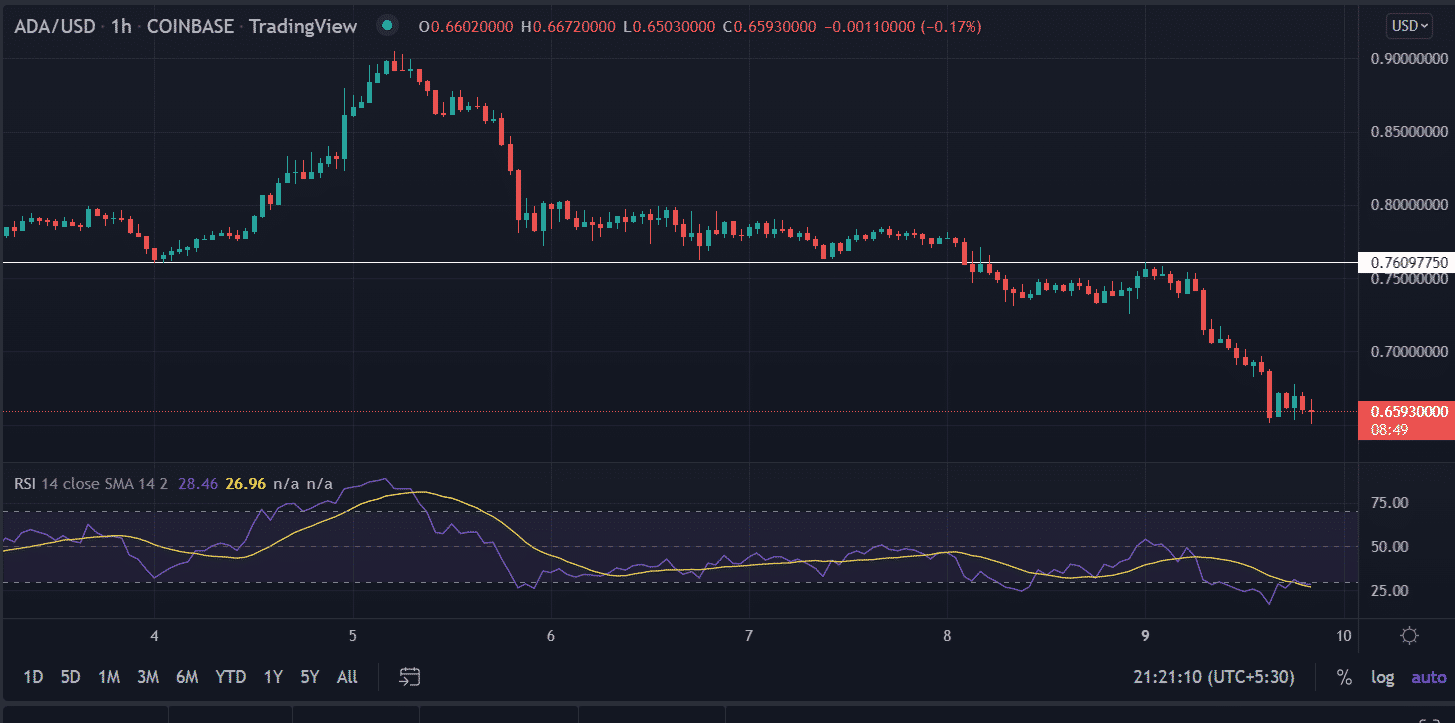Open chart settings gear icon

[1410, 636]
